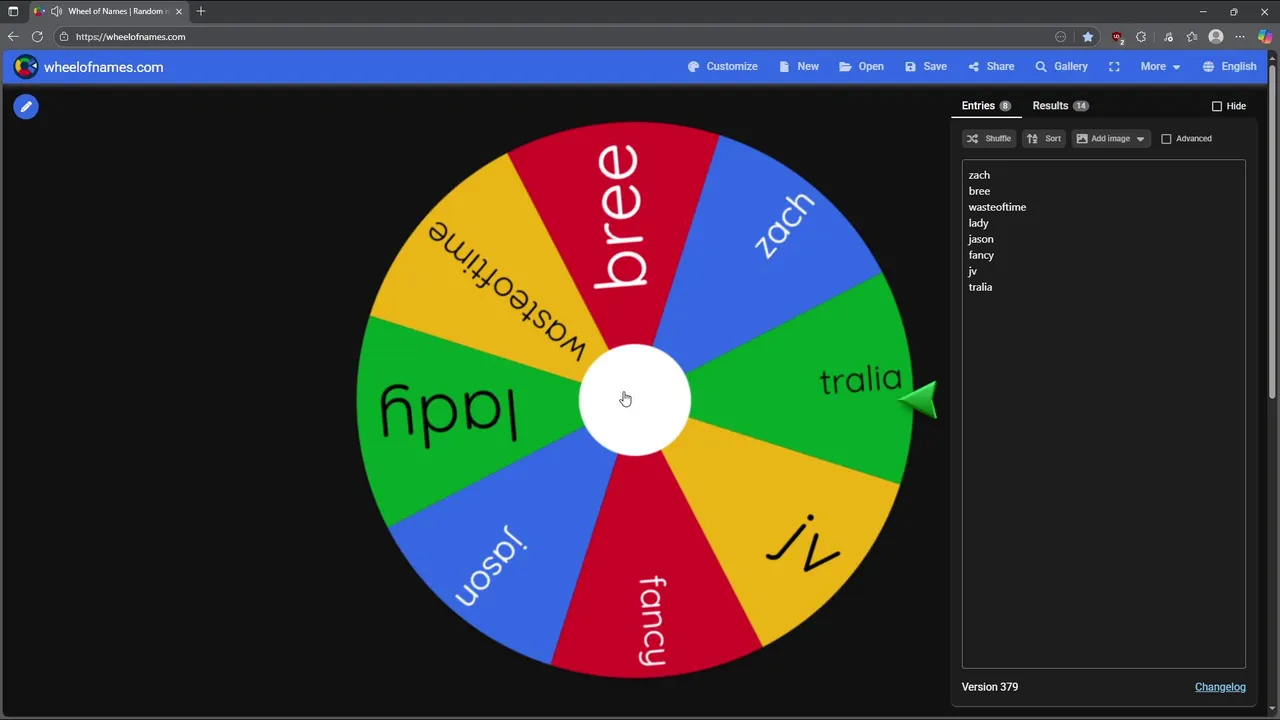Open the browser profile avatar
The image size is (1280, 720).
[1216, 37]
